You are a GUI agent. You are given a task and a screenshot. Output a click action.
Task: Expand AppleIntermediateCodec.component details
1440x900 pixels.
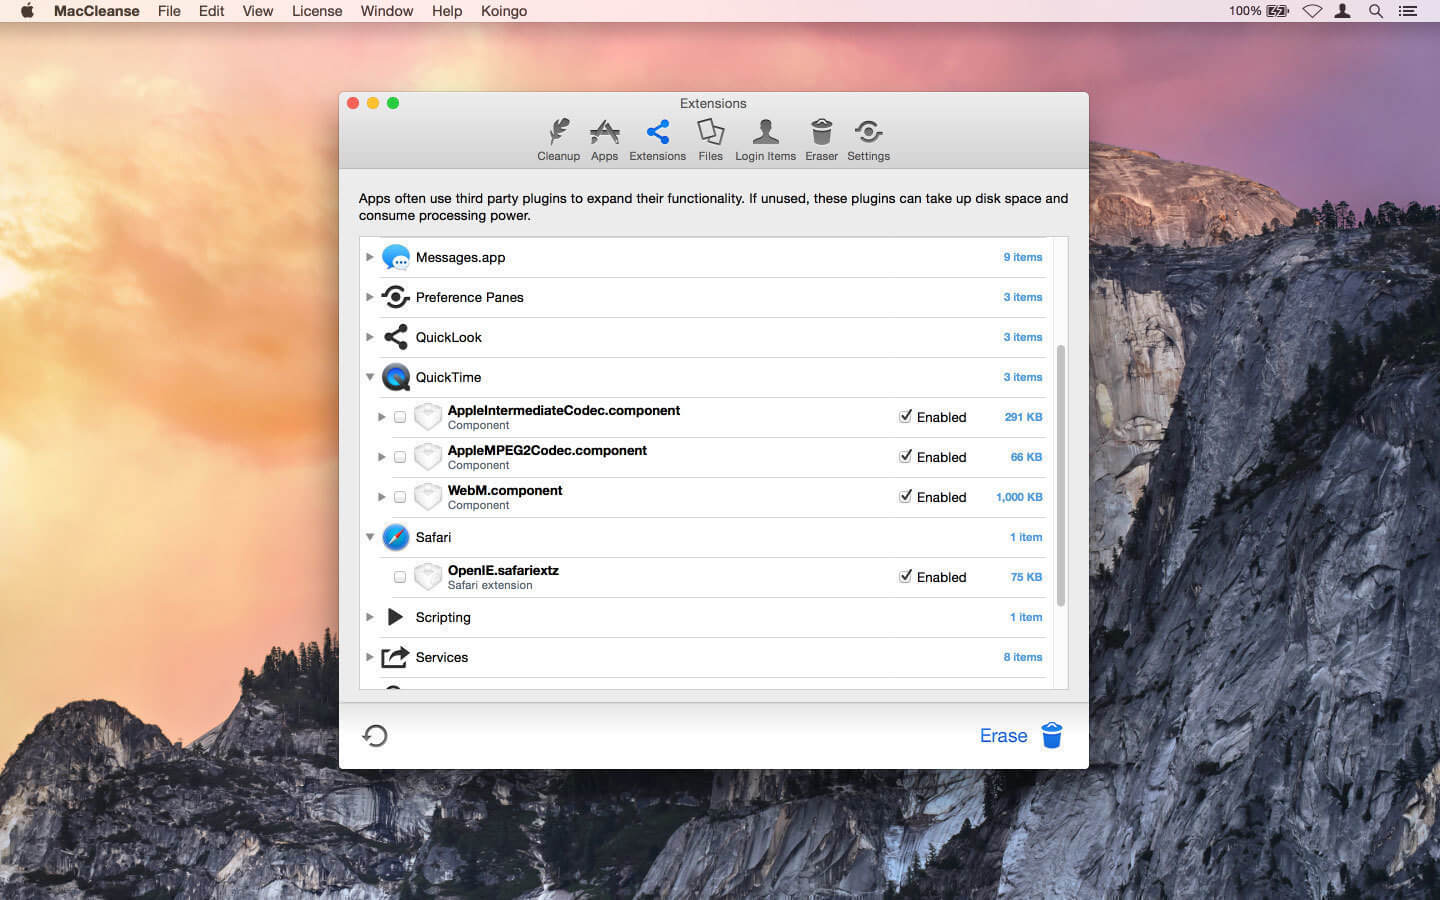tap(381, 417)
